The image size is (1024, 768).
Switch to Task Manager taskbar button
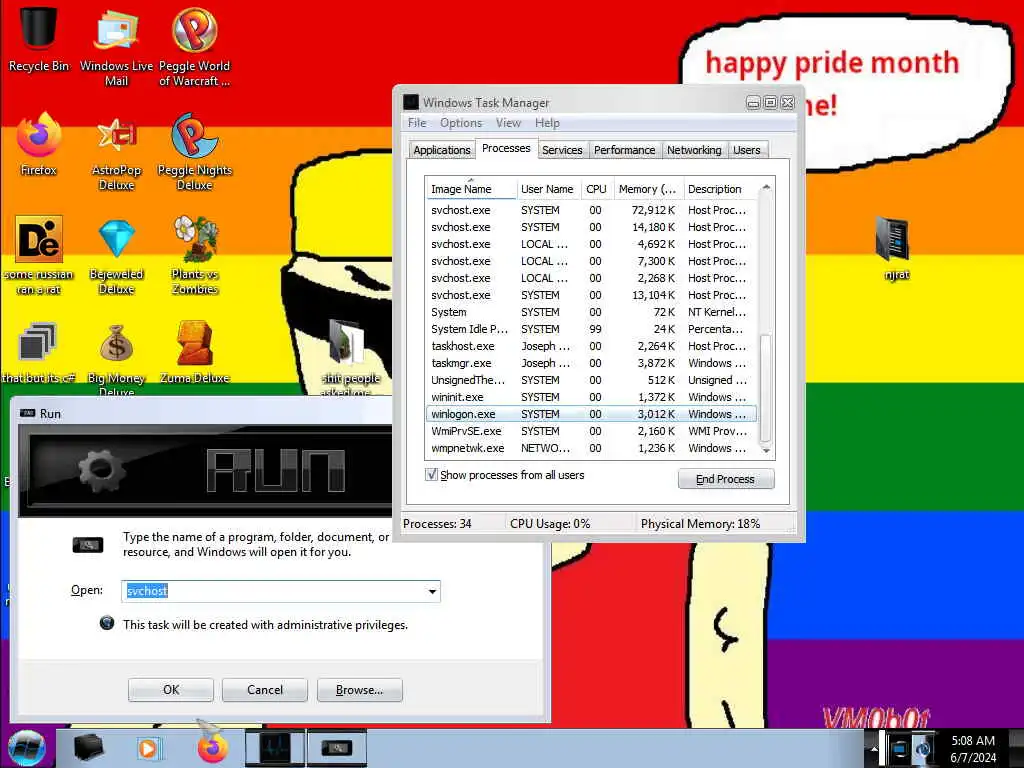(275, 748)
